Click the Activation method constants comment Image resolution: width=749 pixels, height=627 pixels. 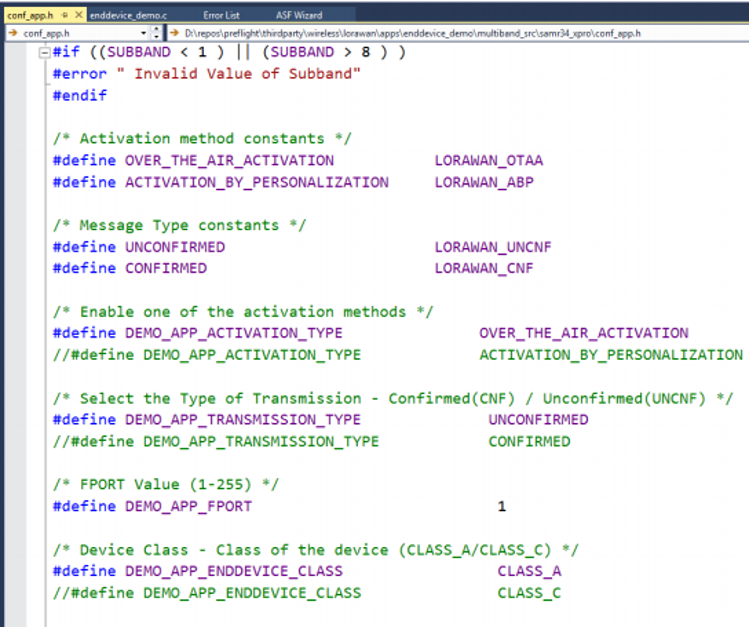point(202,138)
